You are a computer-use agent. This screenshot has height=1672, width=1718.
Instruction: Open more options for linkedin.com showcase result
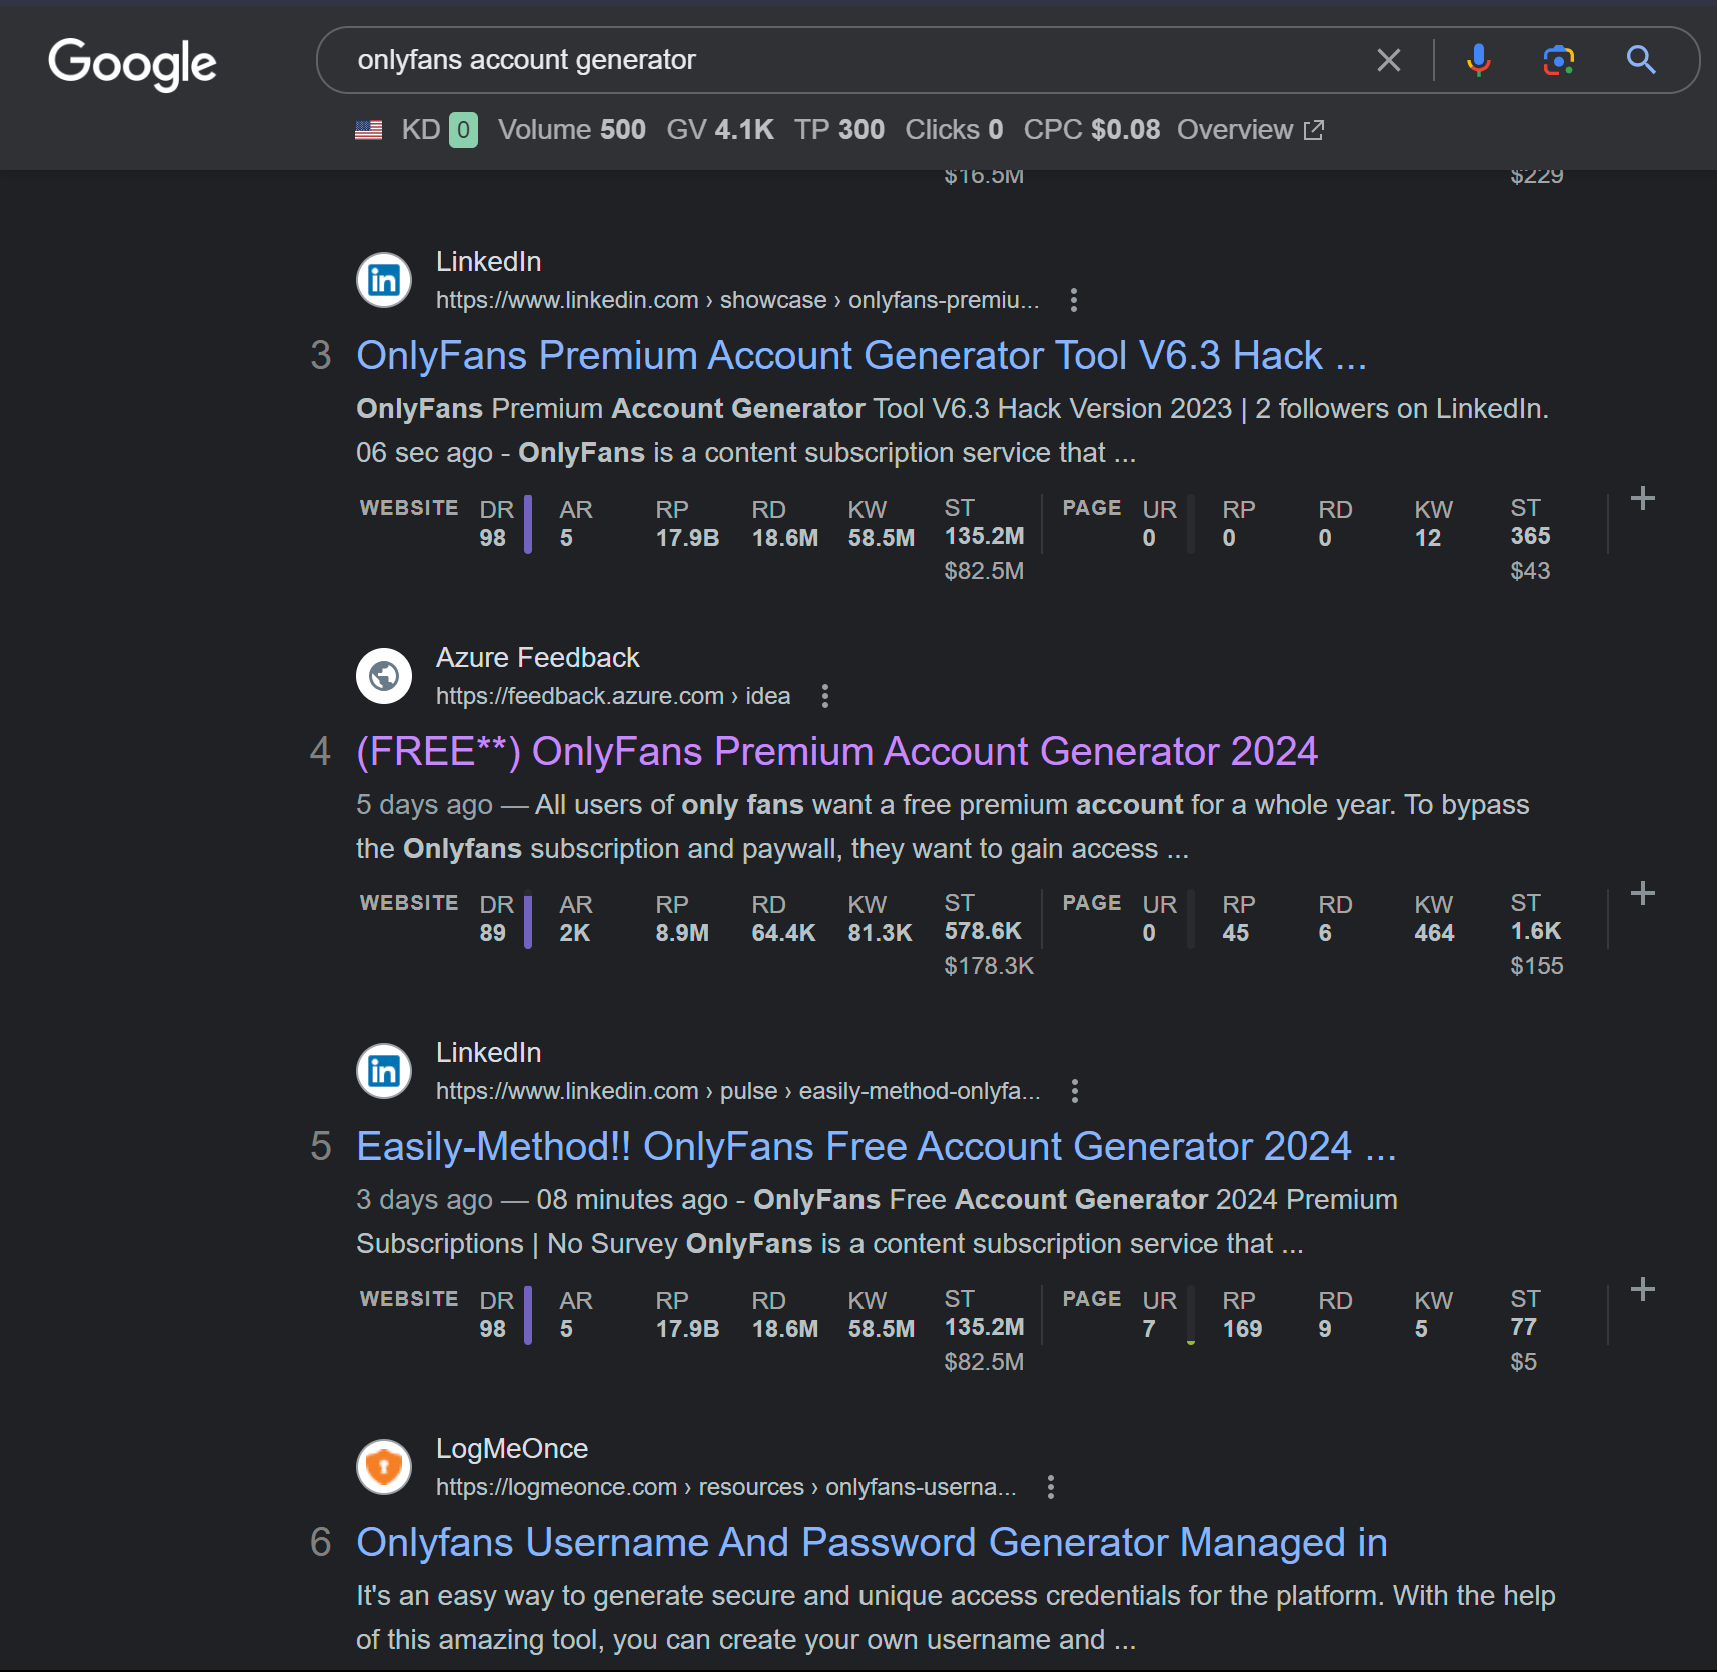pyautogui.click(x=1073, y=300)
